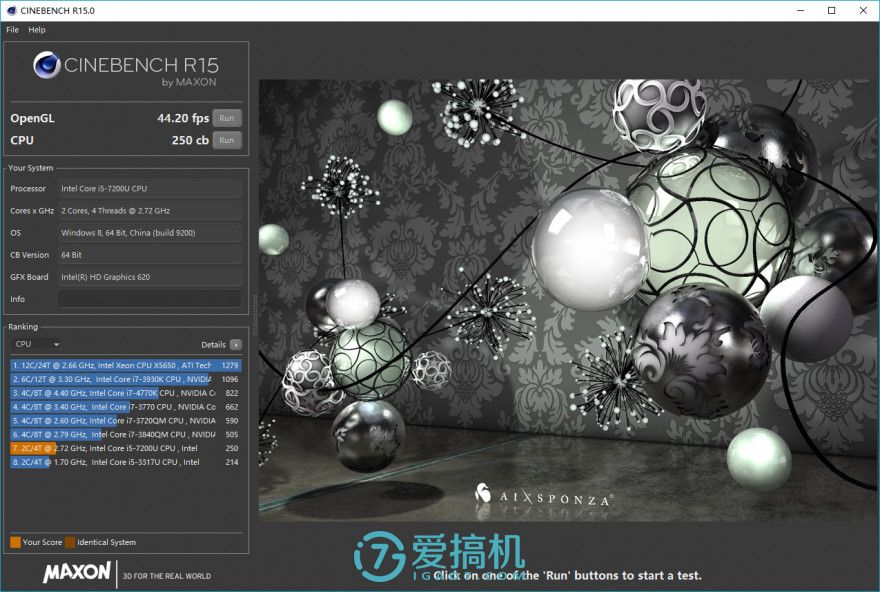Image resolution: width=880 pixels, height=592 pixels.
Task: Select ranking row 3 Core i7-4770K
Action: click(x=126, y=393)
